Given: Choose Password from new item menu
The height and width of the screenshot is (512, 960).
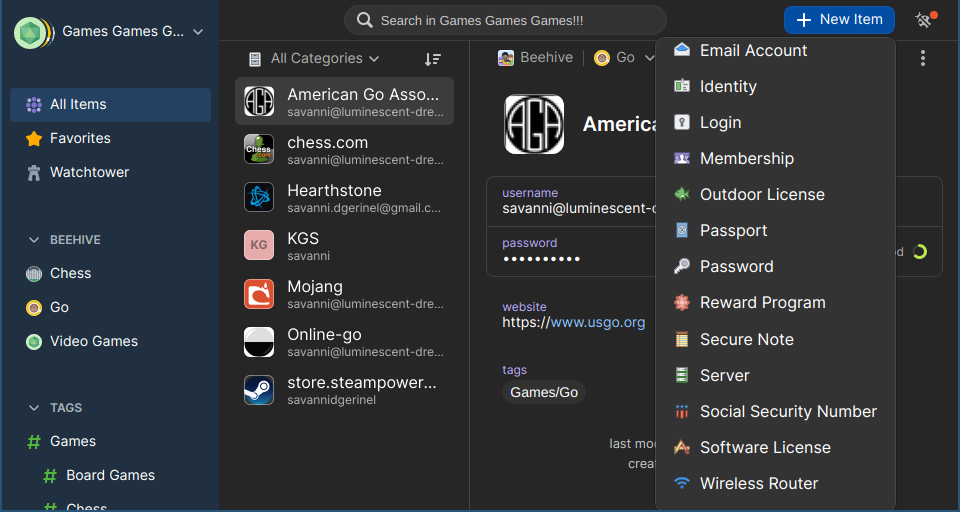Looking at the screenshot, I should (775, 267).
